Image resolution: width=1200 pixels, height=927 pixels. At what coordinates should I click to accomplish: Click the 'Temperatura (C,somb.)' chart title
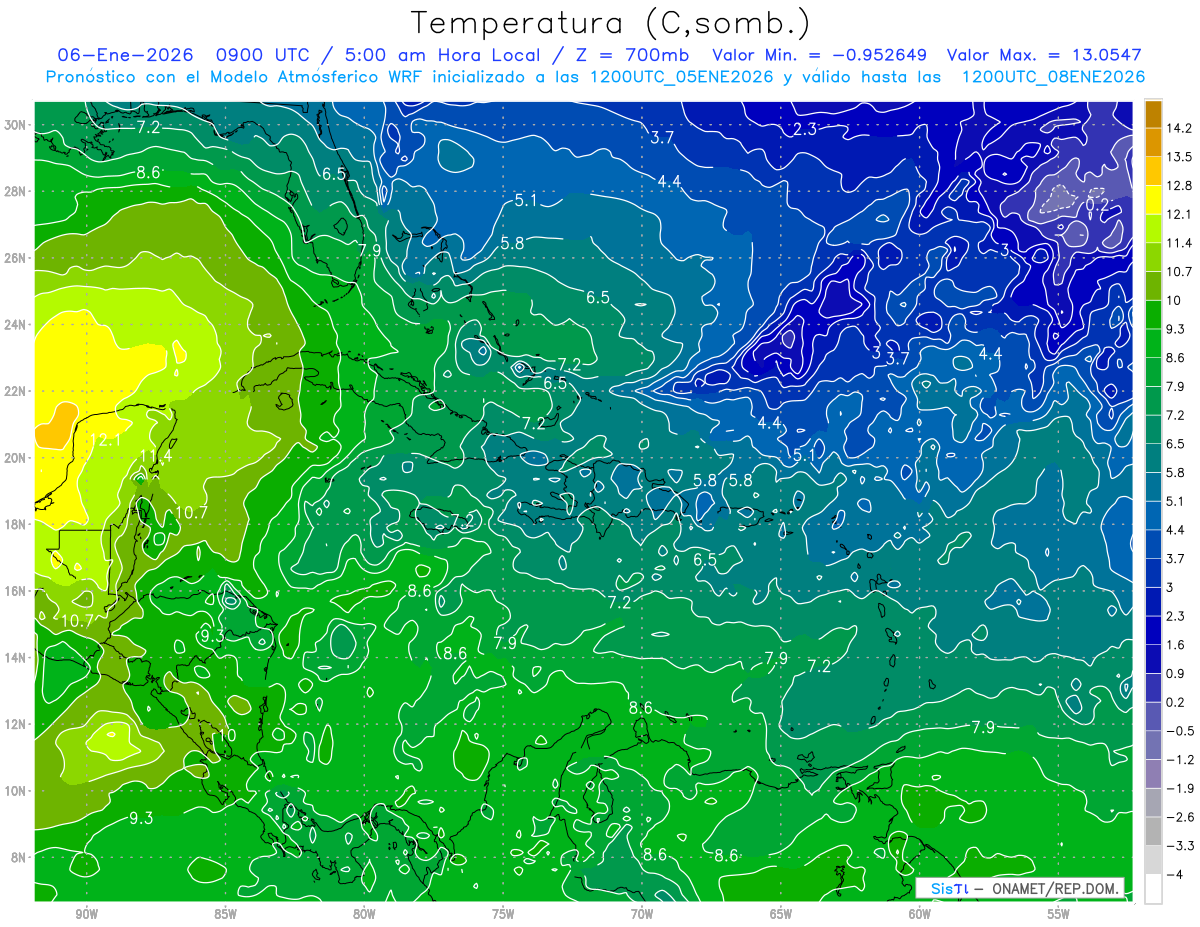610,23
